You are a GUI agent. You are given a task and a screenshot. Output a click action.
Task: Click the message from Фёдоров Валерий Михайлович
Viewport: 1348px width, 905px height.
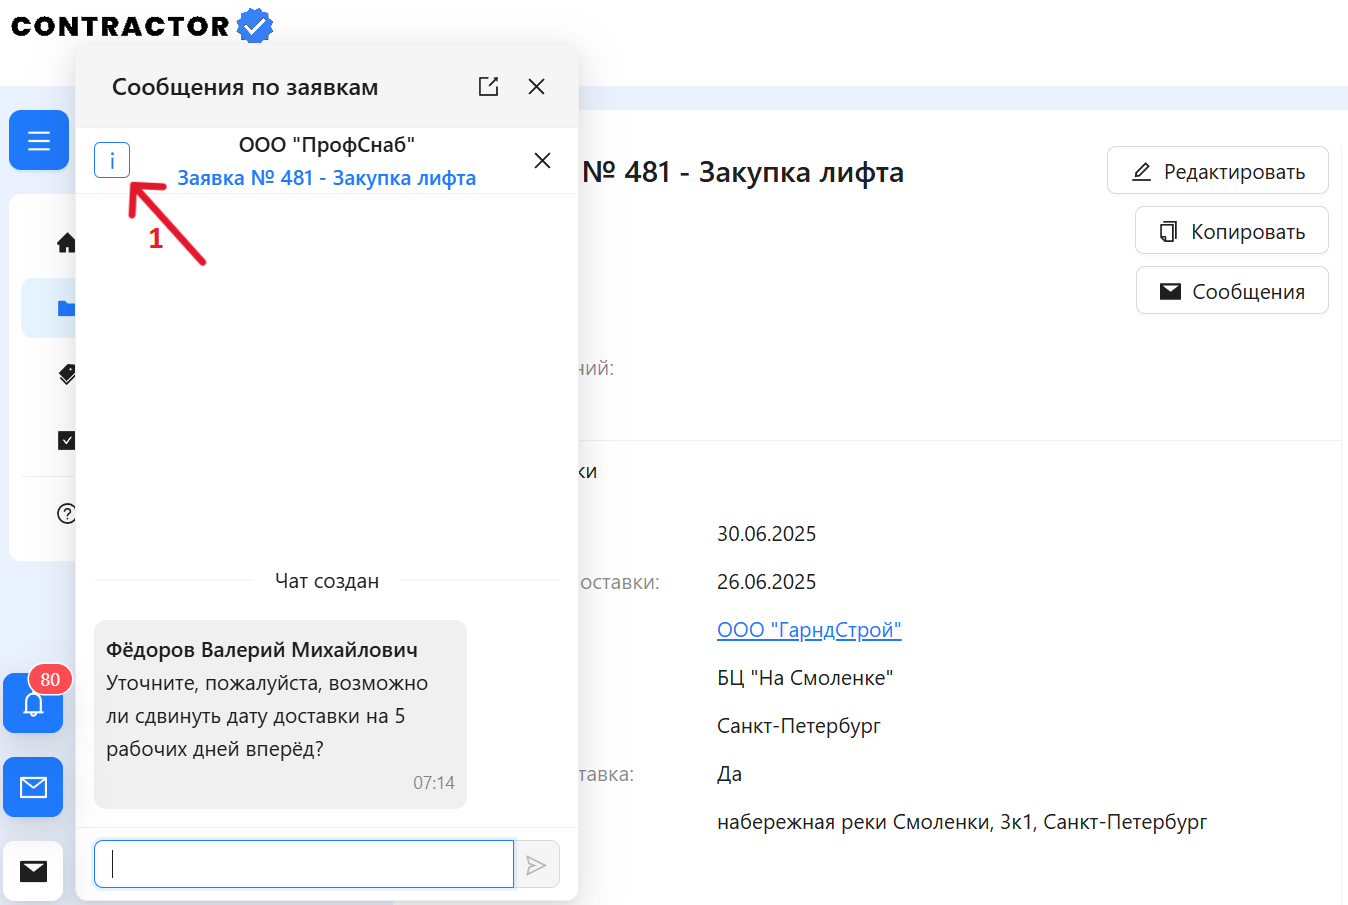click(280, 714)
